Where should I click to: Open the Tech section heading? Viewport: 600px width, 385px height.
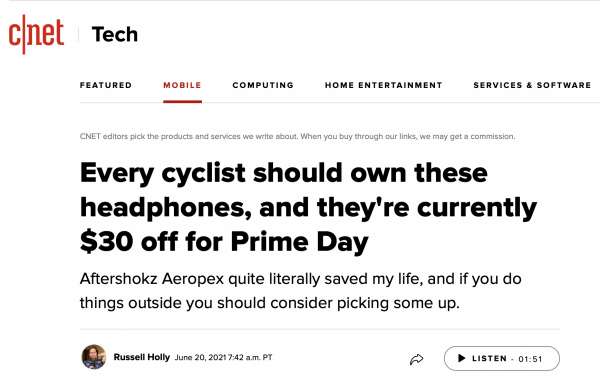[x=114, y=34]
